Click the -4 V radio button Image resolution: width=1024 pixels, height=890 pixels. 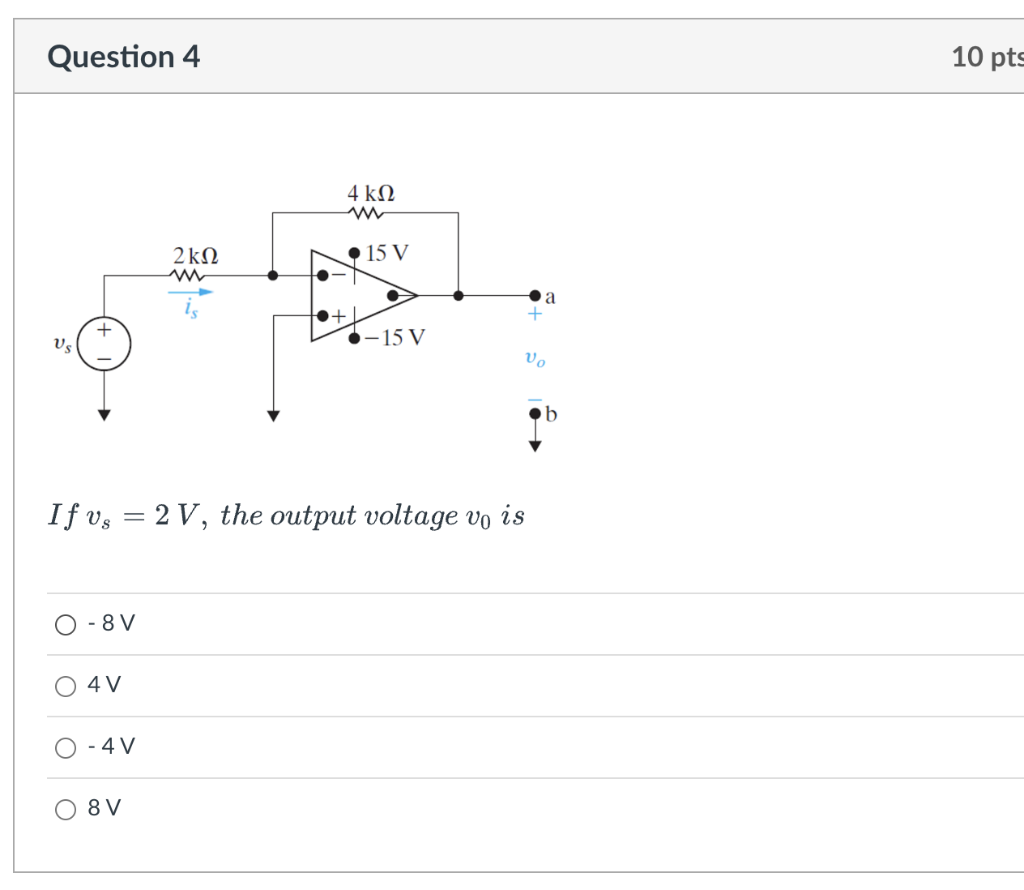pos(65,746)
